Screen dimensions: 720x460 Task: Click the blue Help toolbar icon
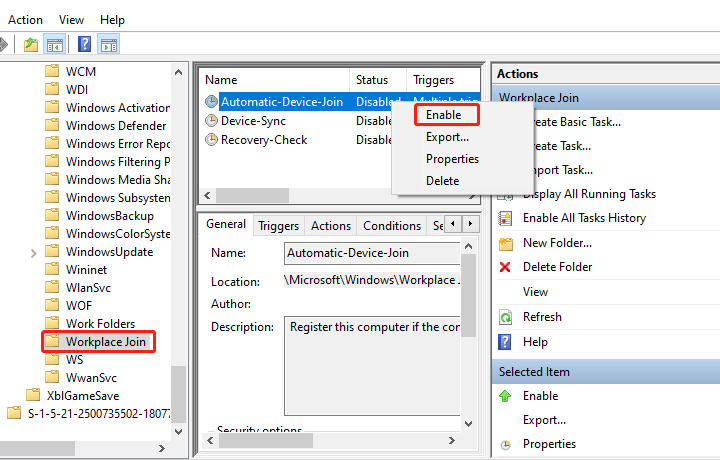(x=85, y=44)
